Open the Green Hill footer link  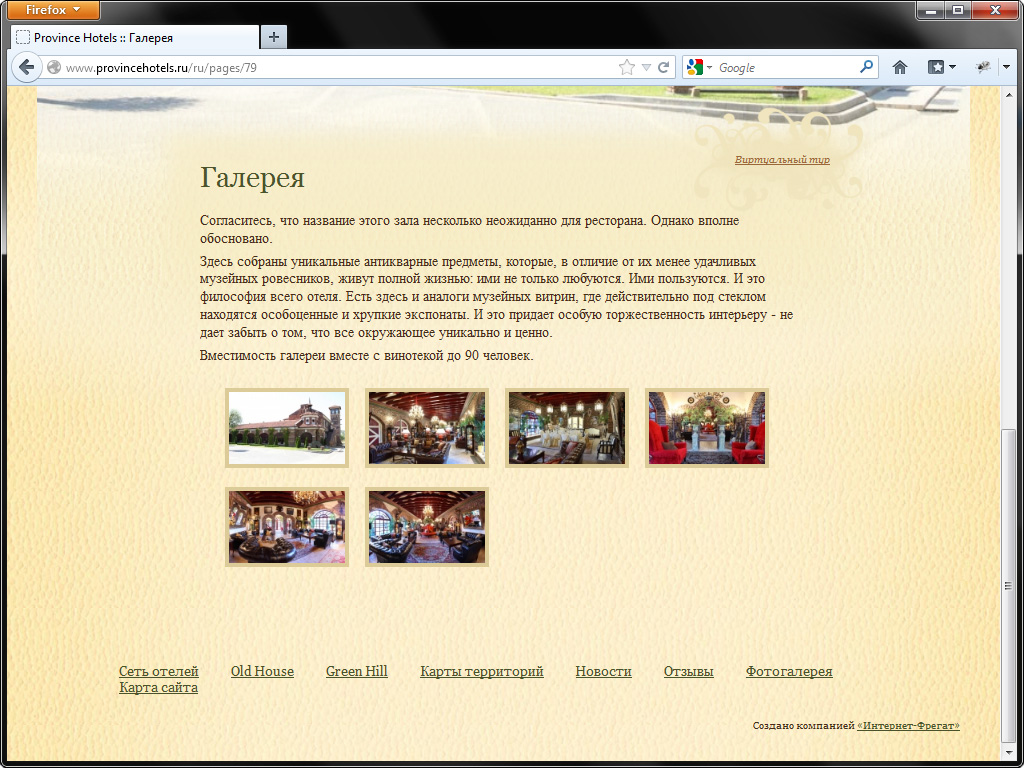pos(357,671)
